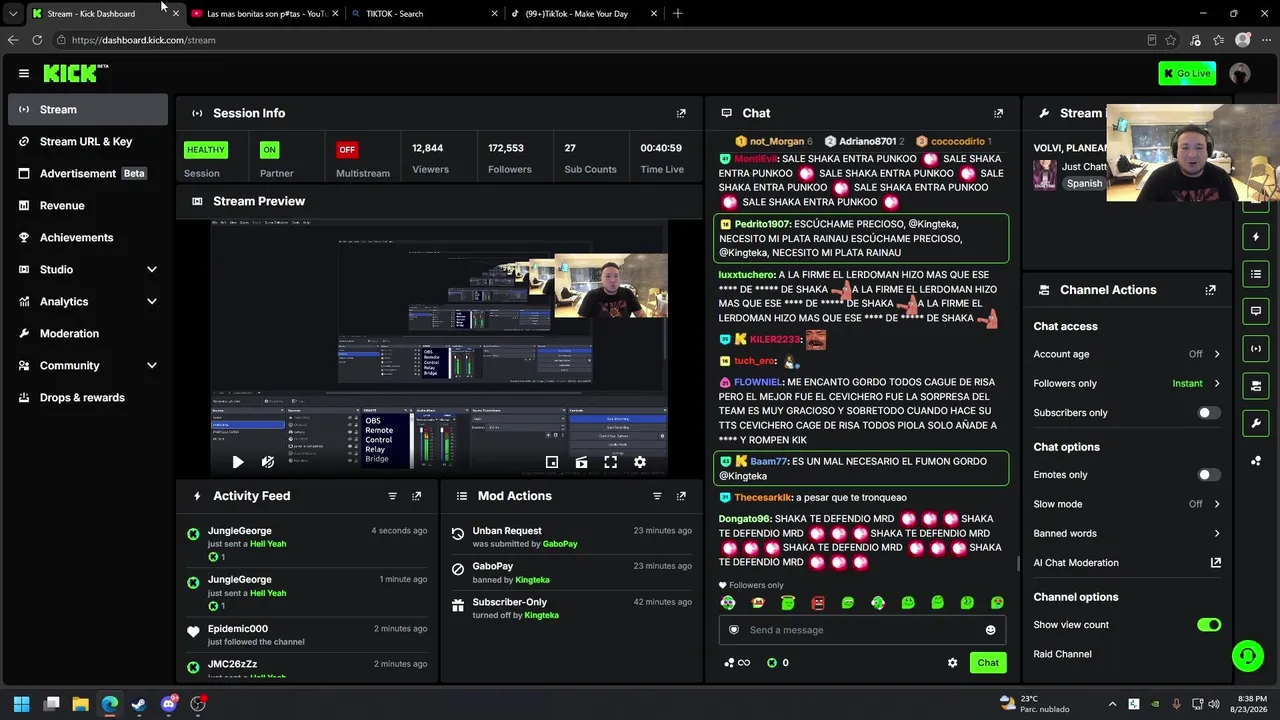Open File Explorer from the taskbar
Screen dimensions: 1280x720
pos(80,704)
